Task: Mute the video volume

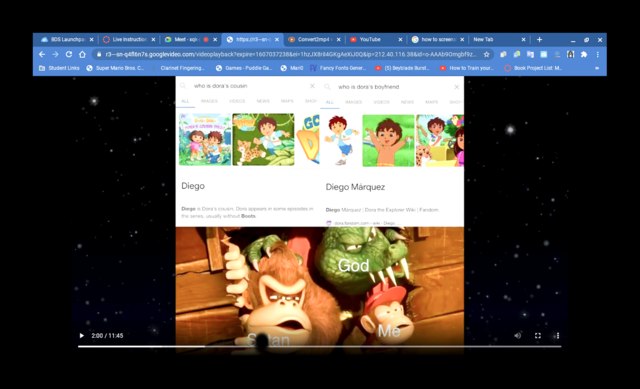Action: (x=518, y=336)
